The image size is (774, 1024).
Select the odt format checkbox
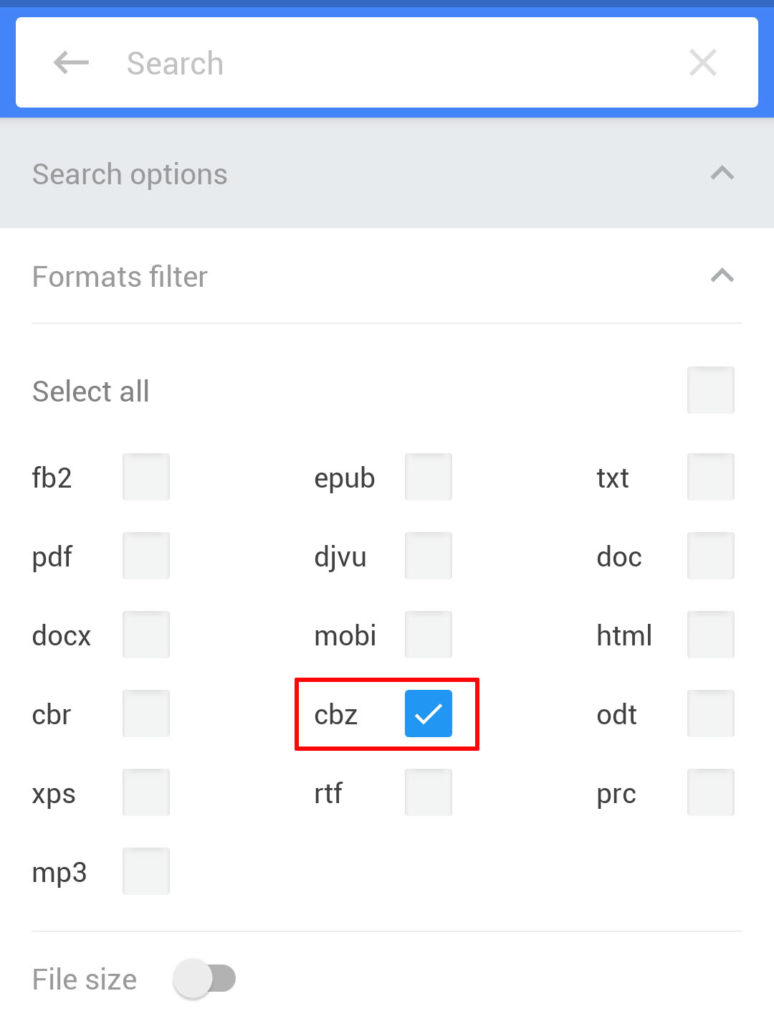coord(710,712)
